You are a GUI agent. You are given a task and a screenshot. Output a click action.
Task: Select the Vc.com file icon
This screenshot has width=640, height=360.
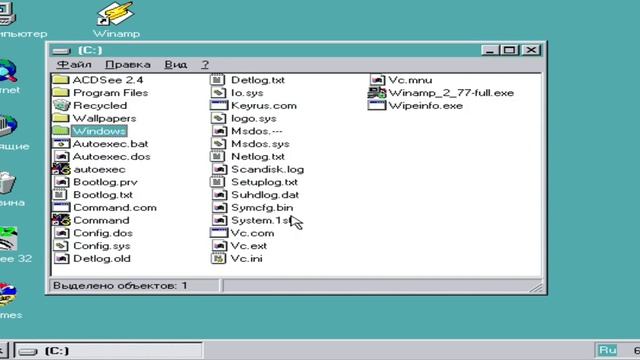pos(218,233)
